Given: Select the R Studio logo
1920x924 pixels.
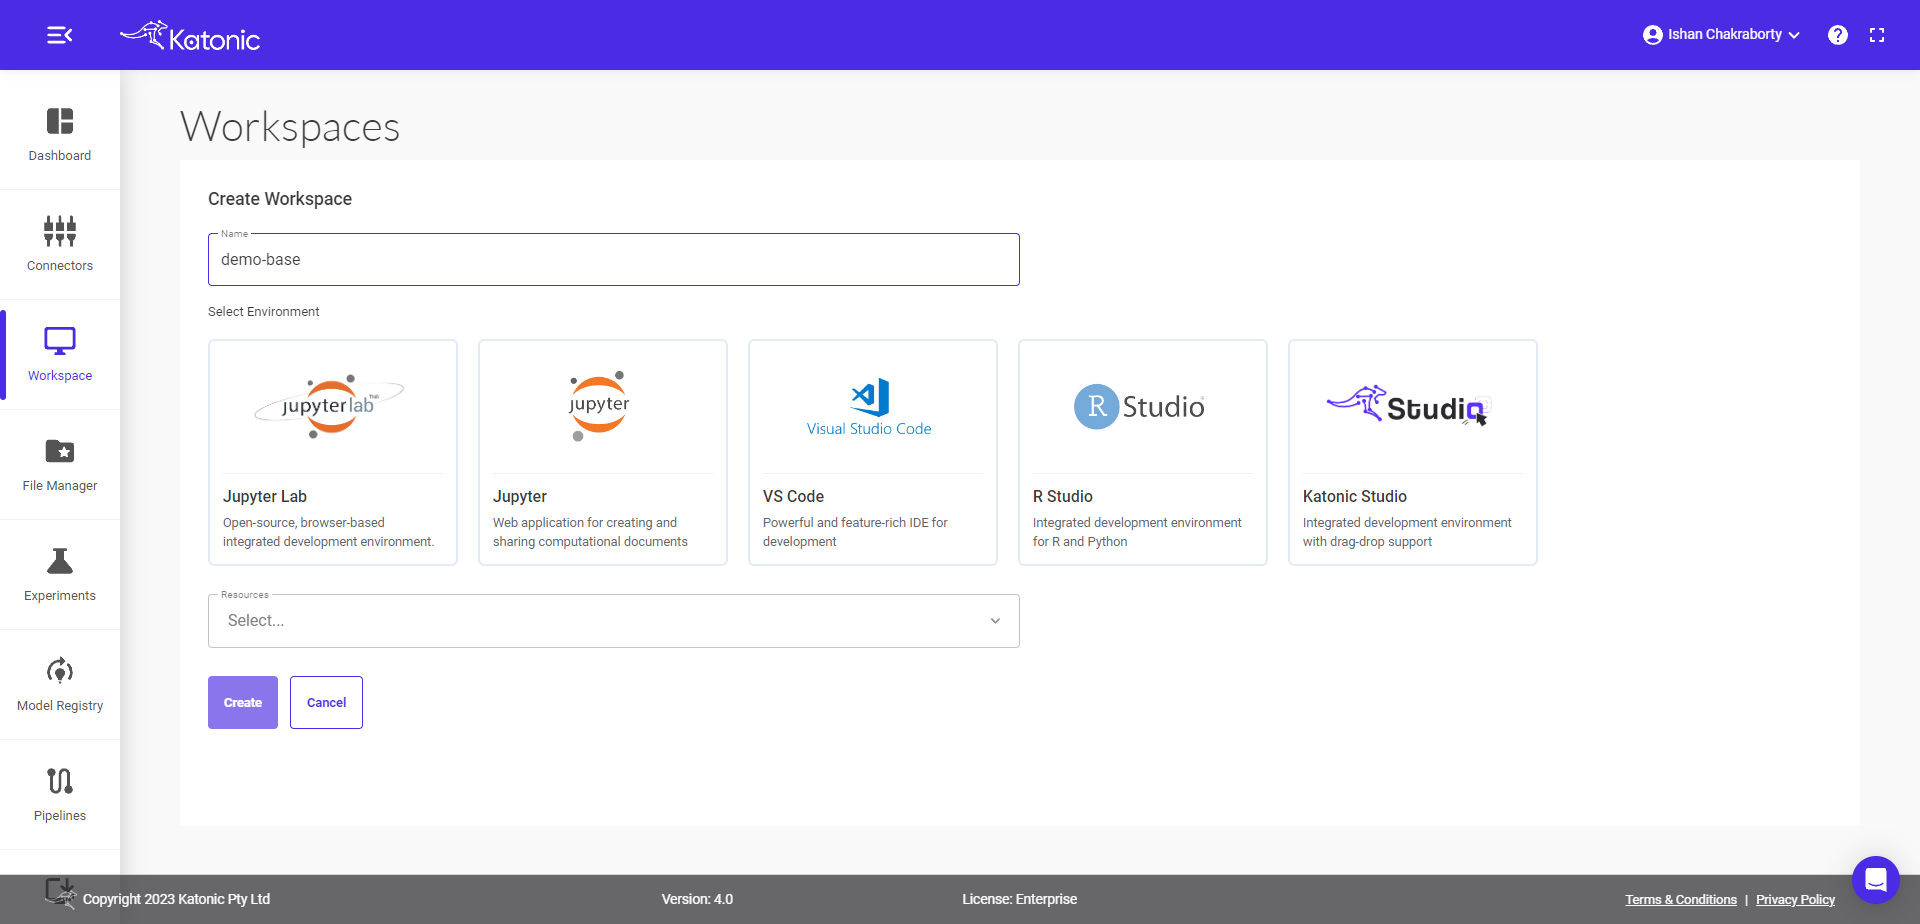Looking at the screenshot, I should coord(1139,407).
